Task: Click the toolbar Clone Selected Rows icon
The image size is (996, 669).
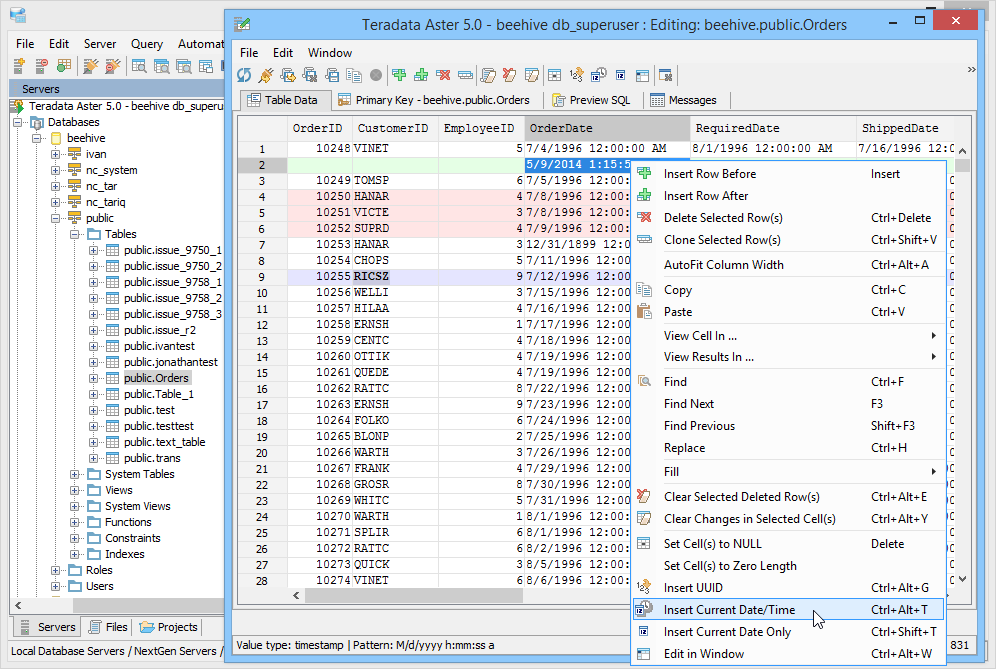Action: [x=466, y=75]
